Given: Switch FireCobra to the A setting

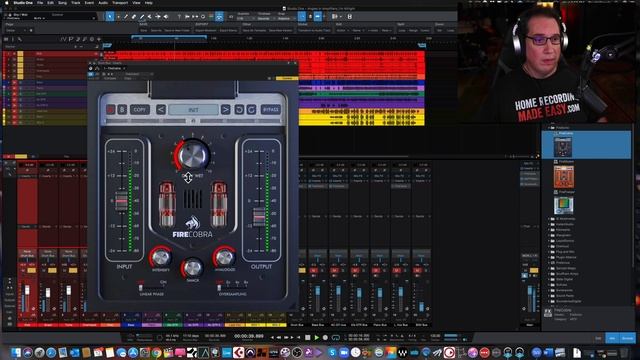Looking at the screenshot, I should [x=111, y=109].
